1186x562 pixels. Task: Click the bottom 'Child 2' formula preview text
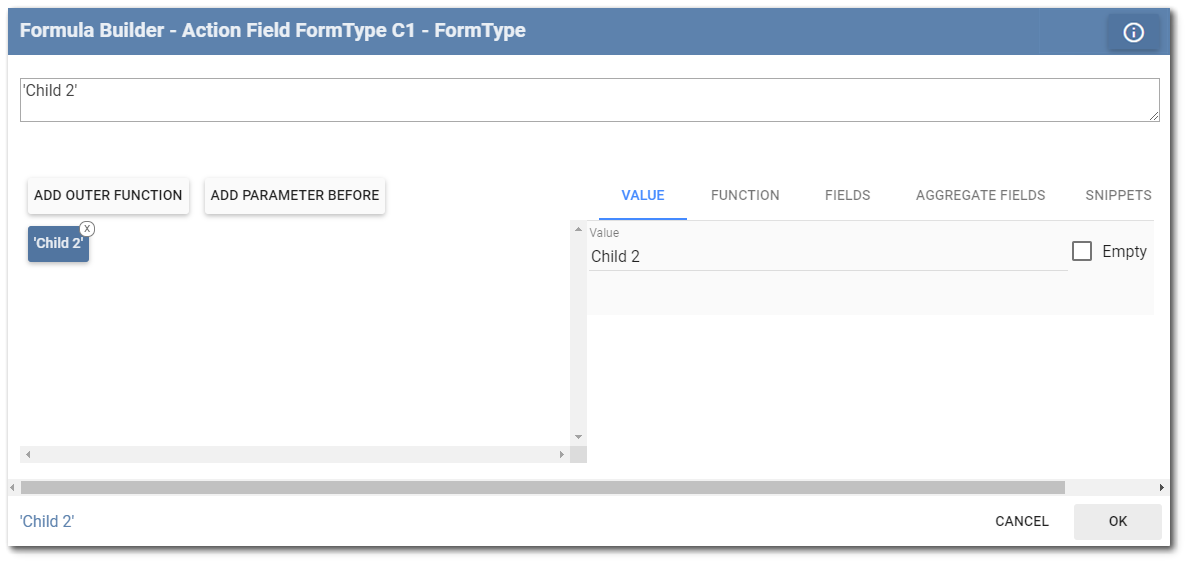[47, 521]
